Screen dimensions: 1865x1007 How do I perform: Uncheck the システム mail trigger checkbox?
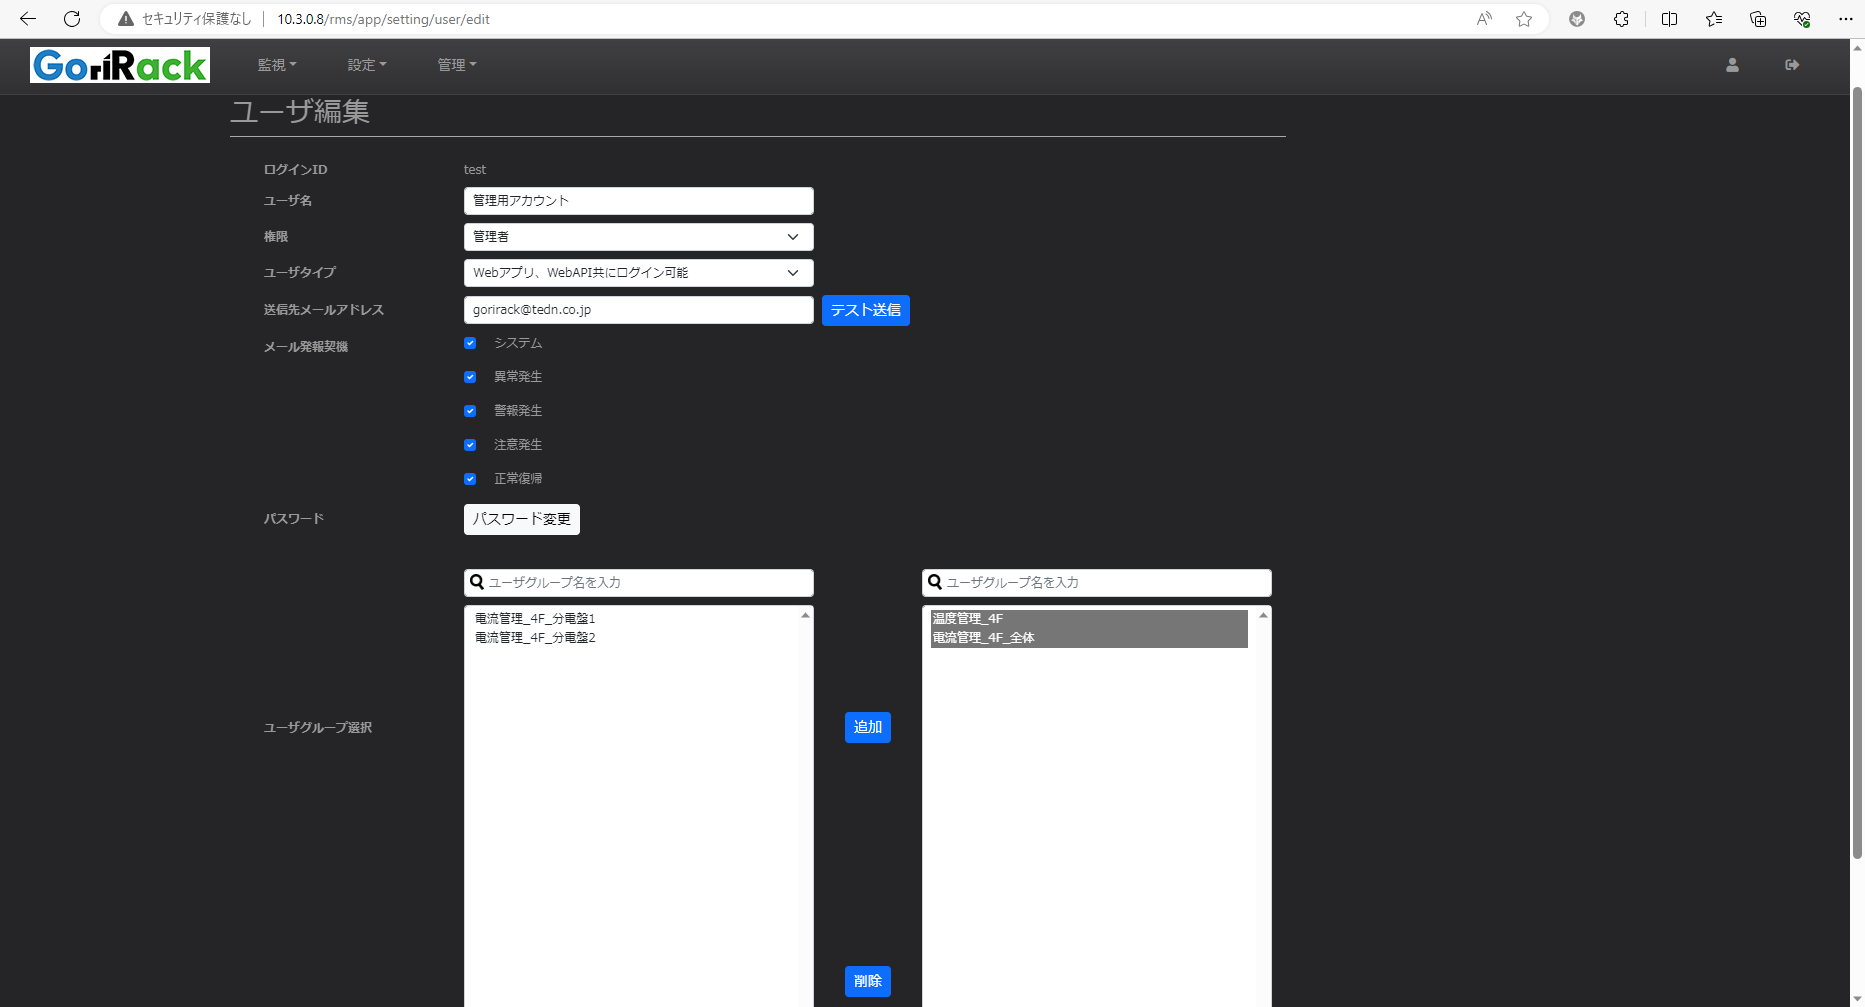pyautogui.click(x=470, y=343)
